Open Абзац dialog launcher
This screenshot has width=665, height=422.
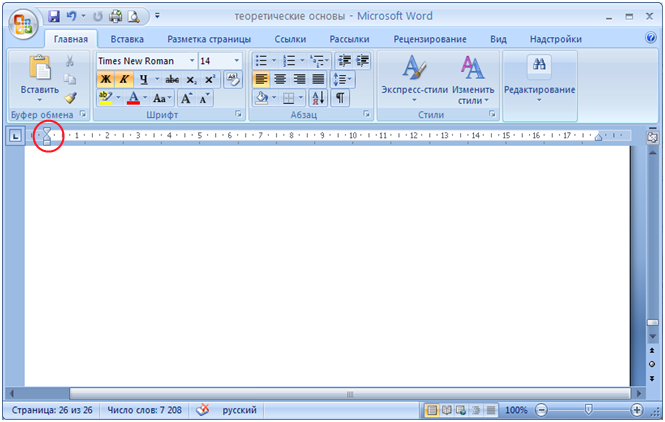(x=366, y=114)
